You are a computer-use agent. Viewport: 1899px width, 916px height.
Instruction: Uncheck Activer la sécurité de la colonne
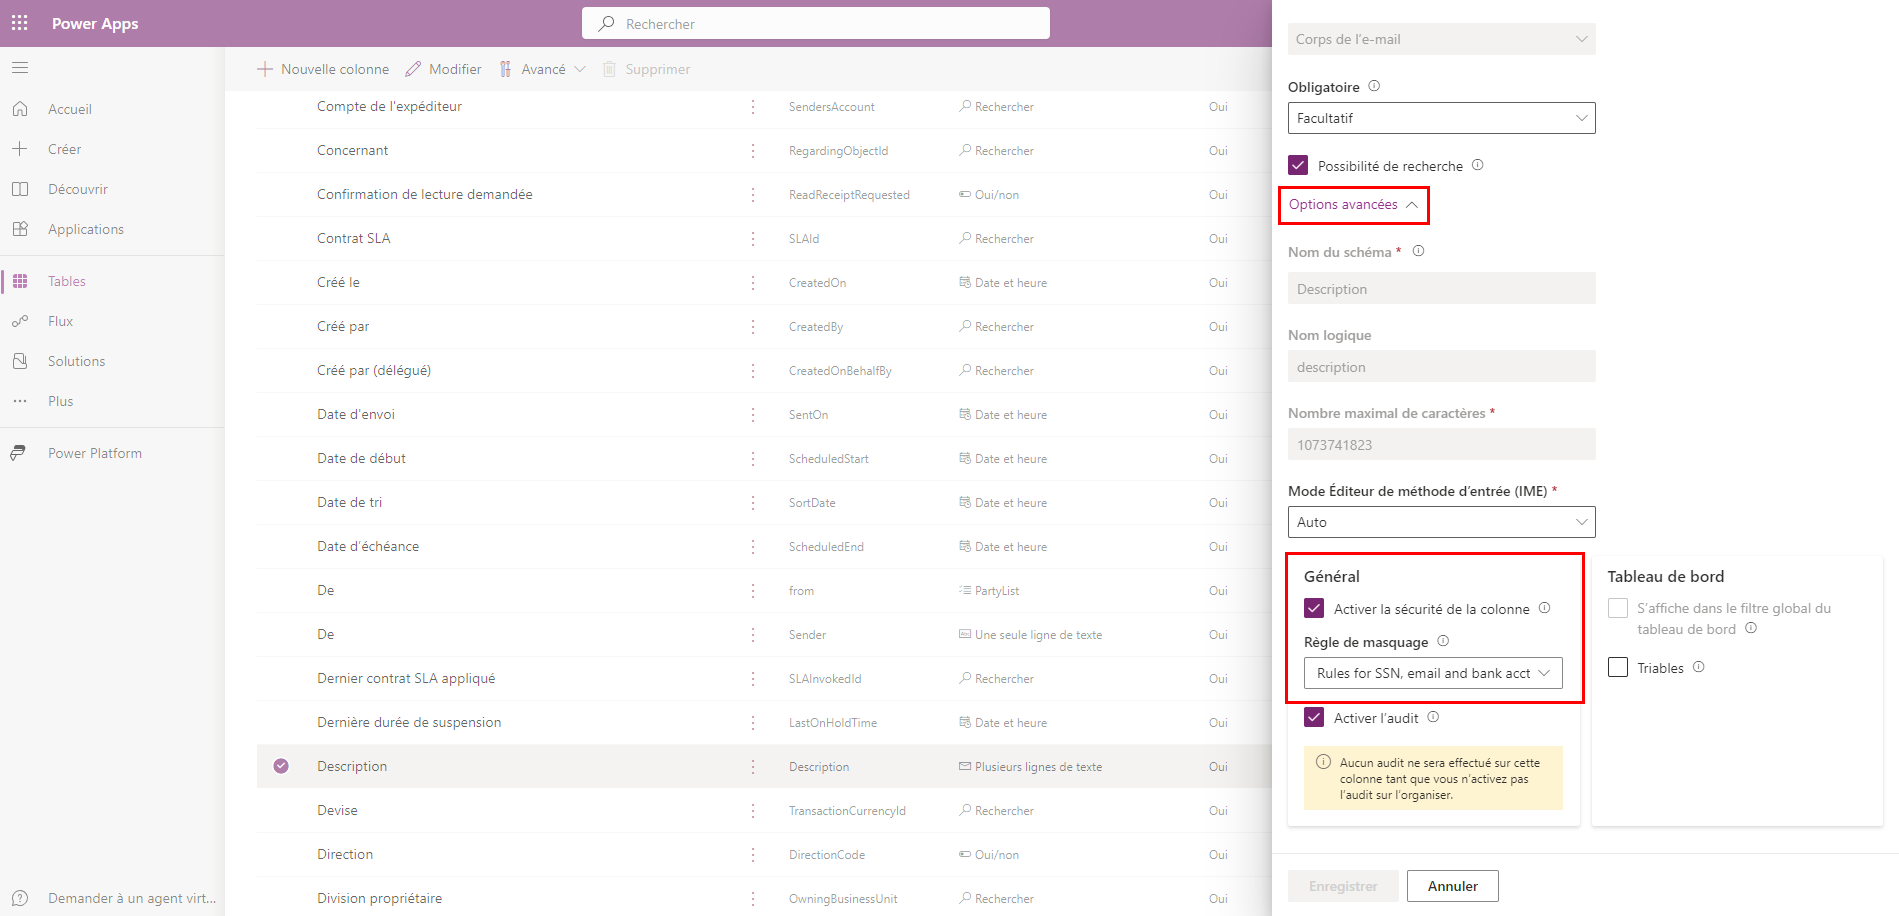pyautogui.click(x=1314, y=608)
